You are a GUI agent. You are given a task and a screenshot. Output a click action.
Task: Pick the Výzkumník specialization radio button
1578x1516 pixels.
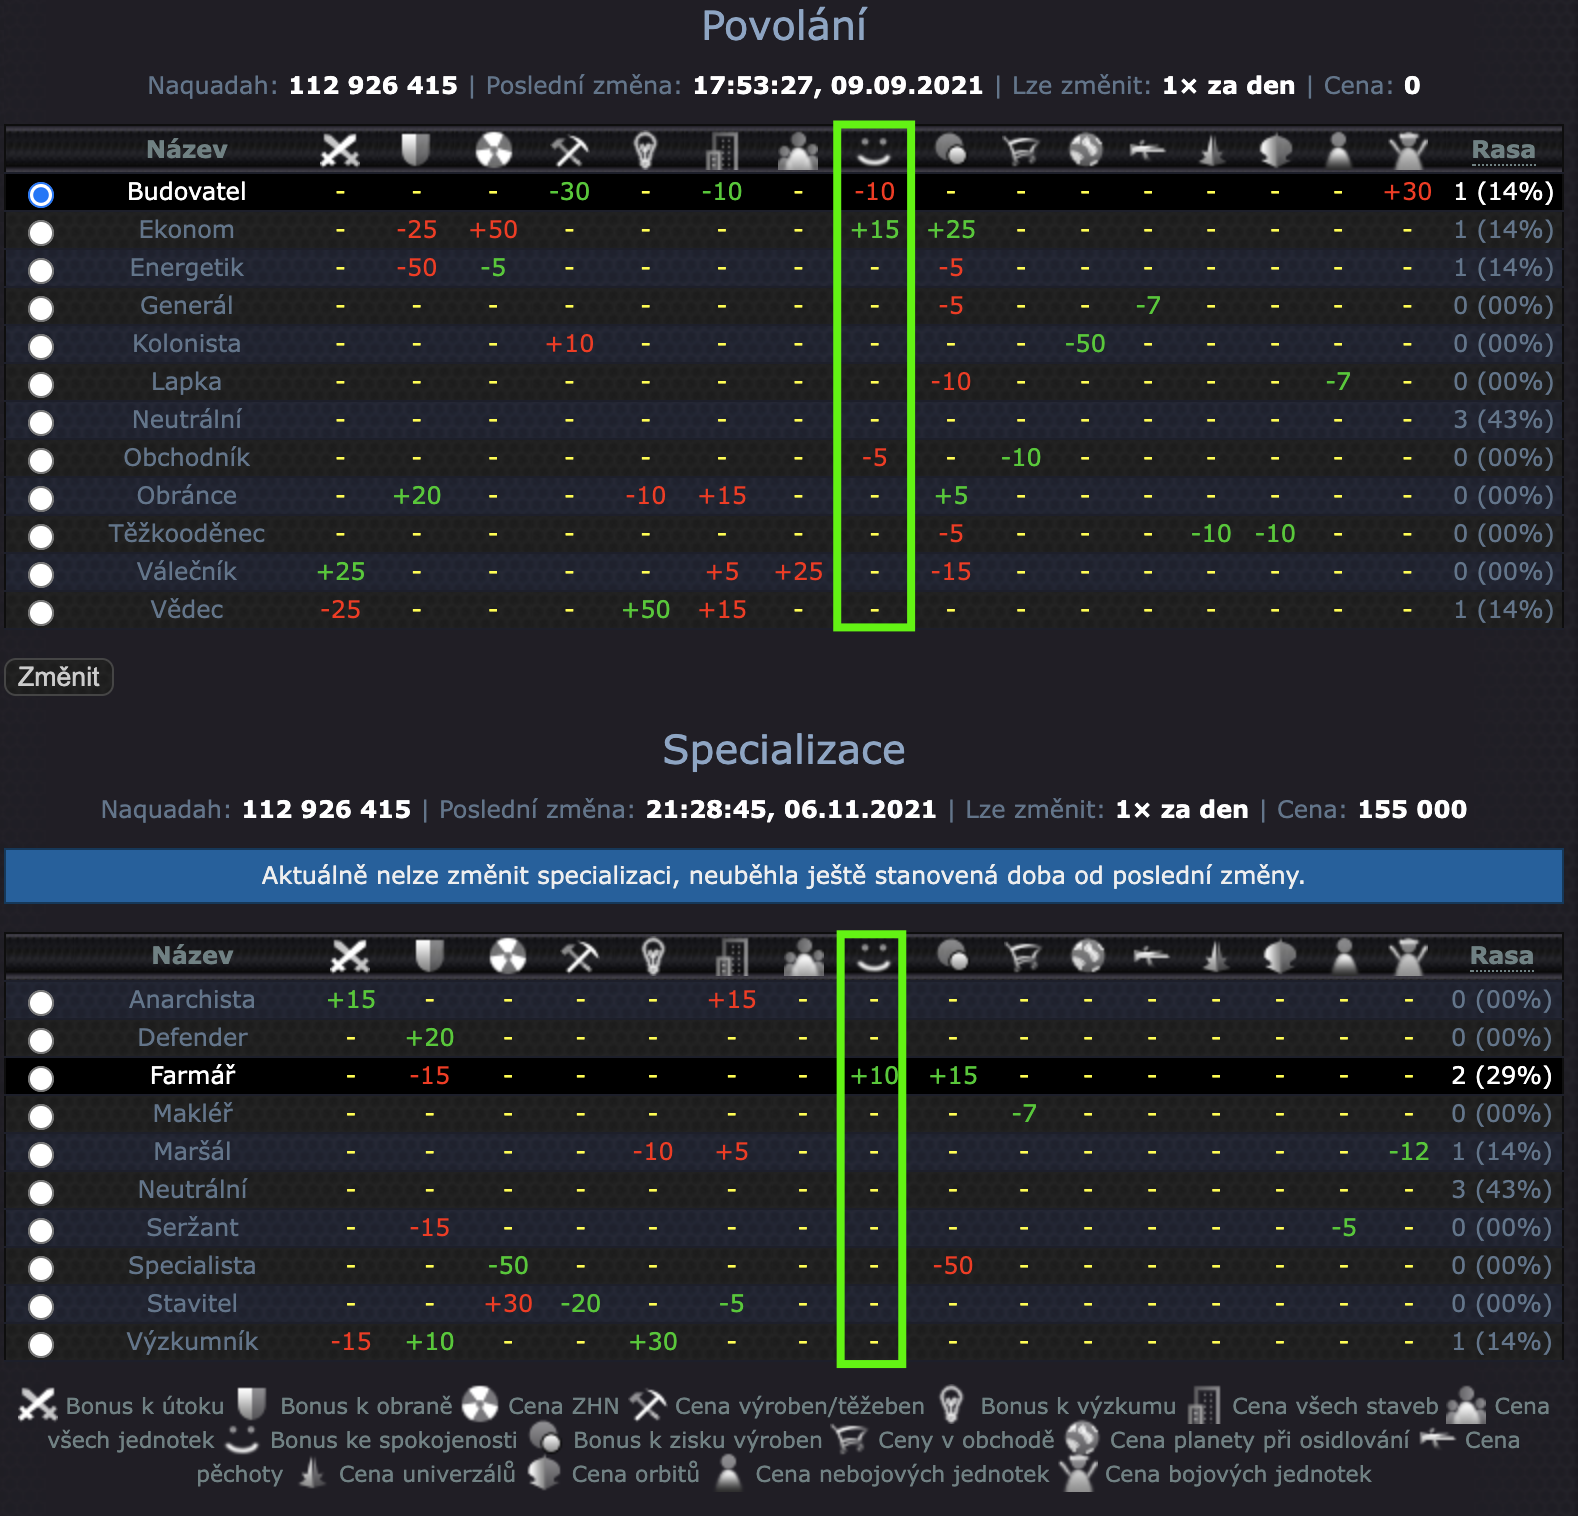point(41,1344)
